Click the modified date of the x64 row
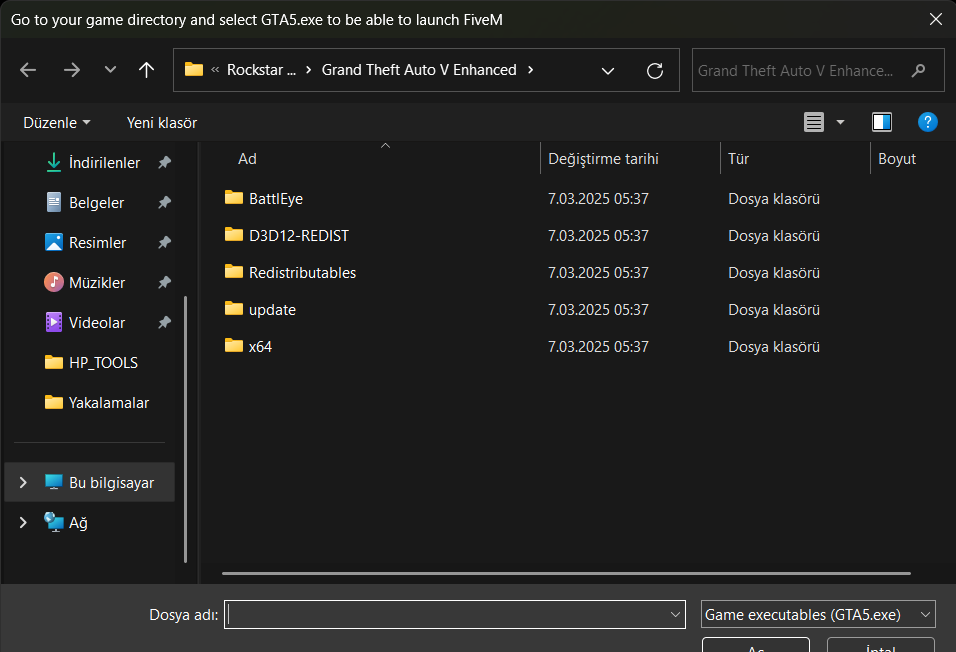 tap(598, 347)
